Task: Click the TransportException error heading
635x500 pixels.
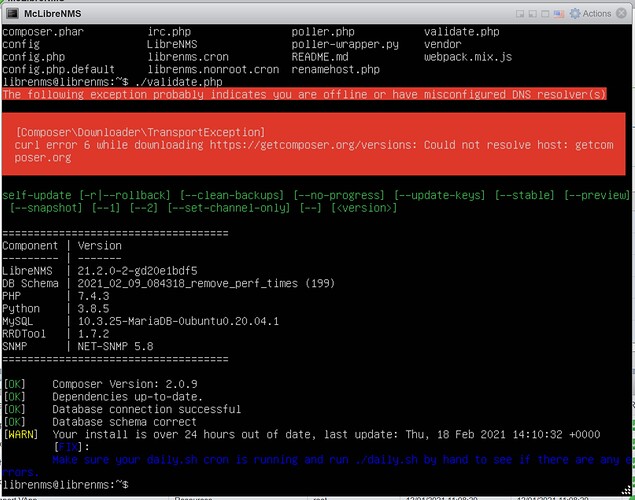Action: [x=140, y=132]
